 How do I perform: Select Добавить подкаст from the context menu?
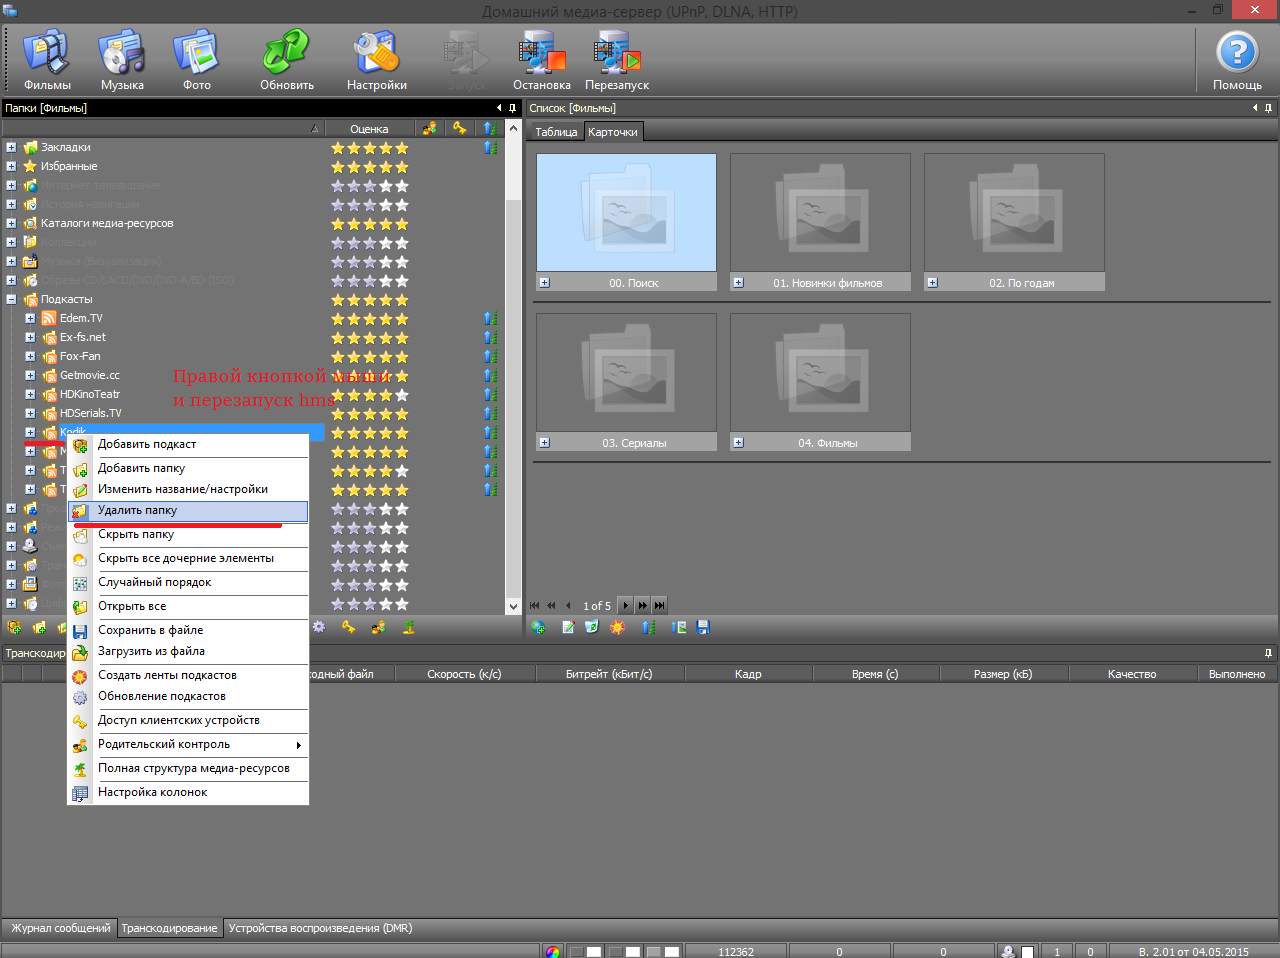tap(147, 444)
